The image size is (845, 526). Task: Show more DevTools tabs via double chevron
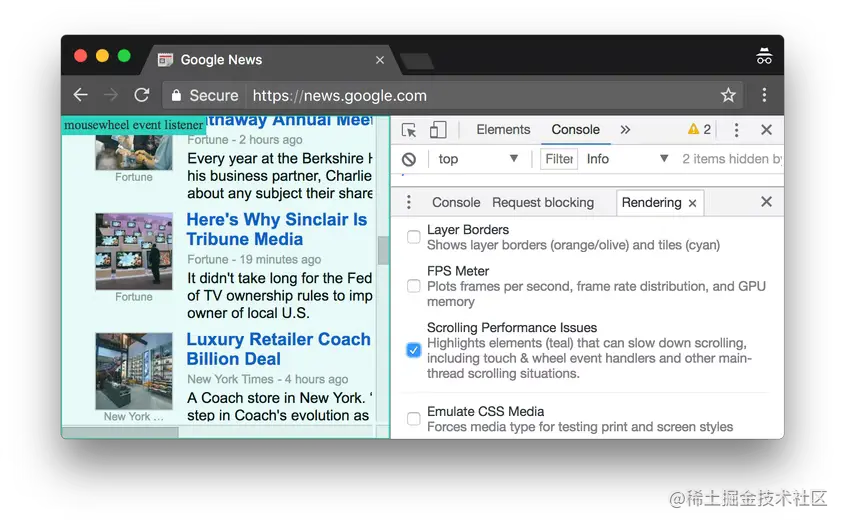click(625, 130)
